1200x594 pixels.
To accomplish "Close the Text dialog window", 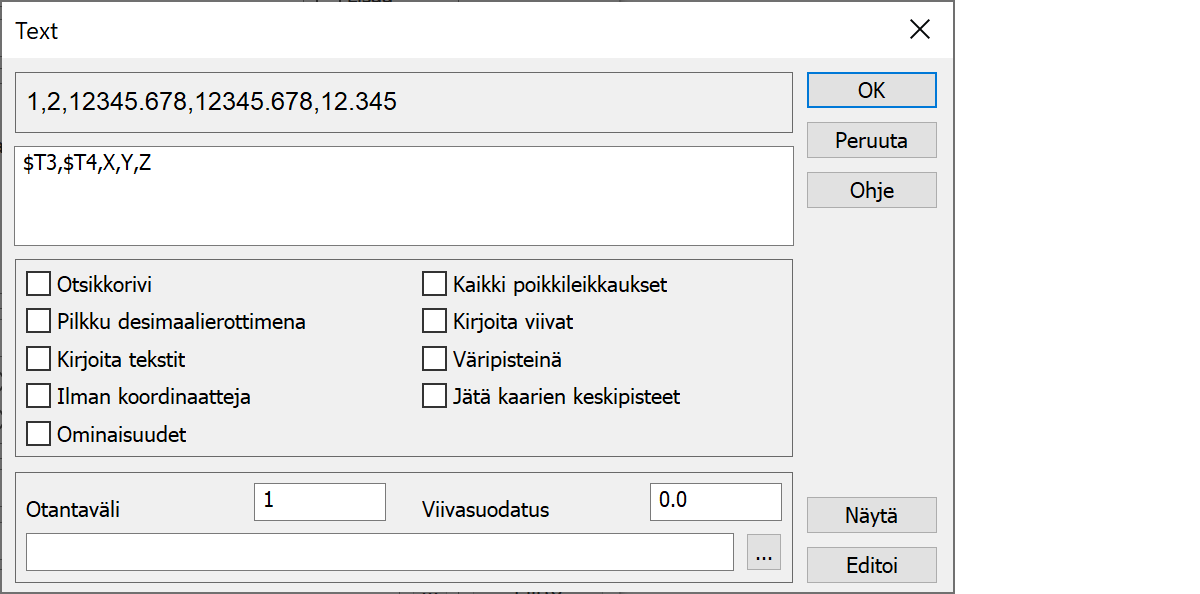I will tap(919, 30).
